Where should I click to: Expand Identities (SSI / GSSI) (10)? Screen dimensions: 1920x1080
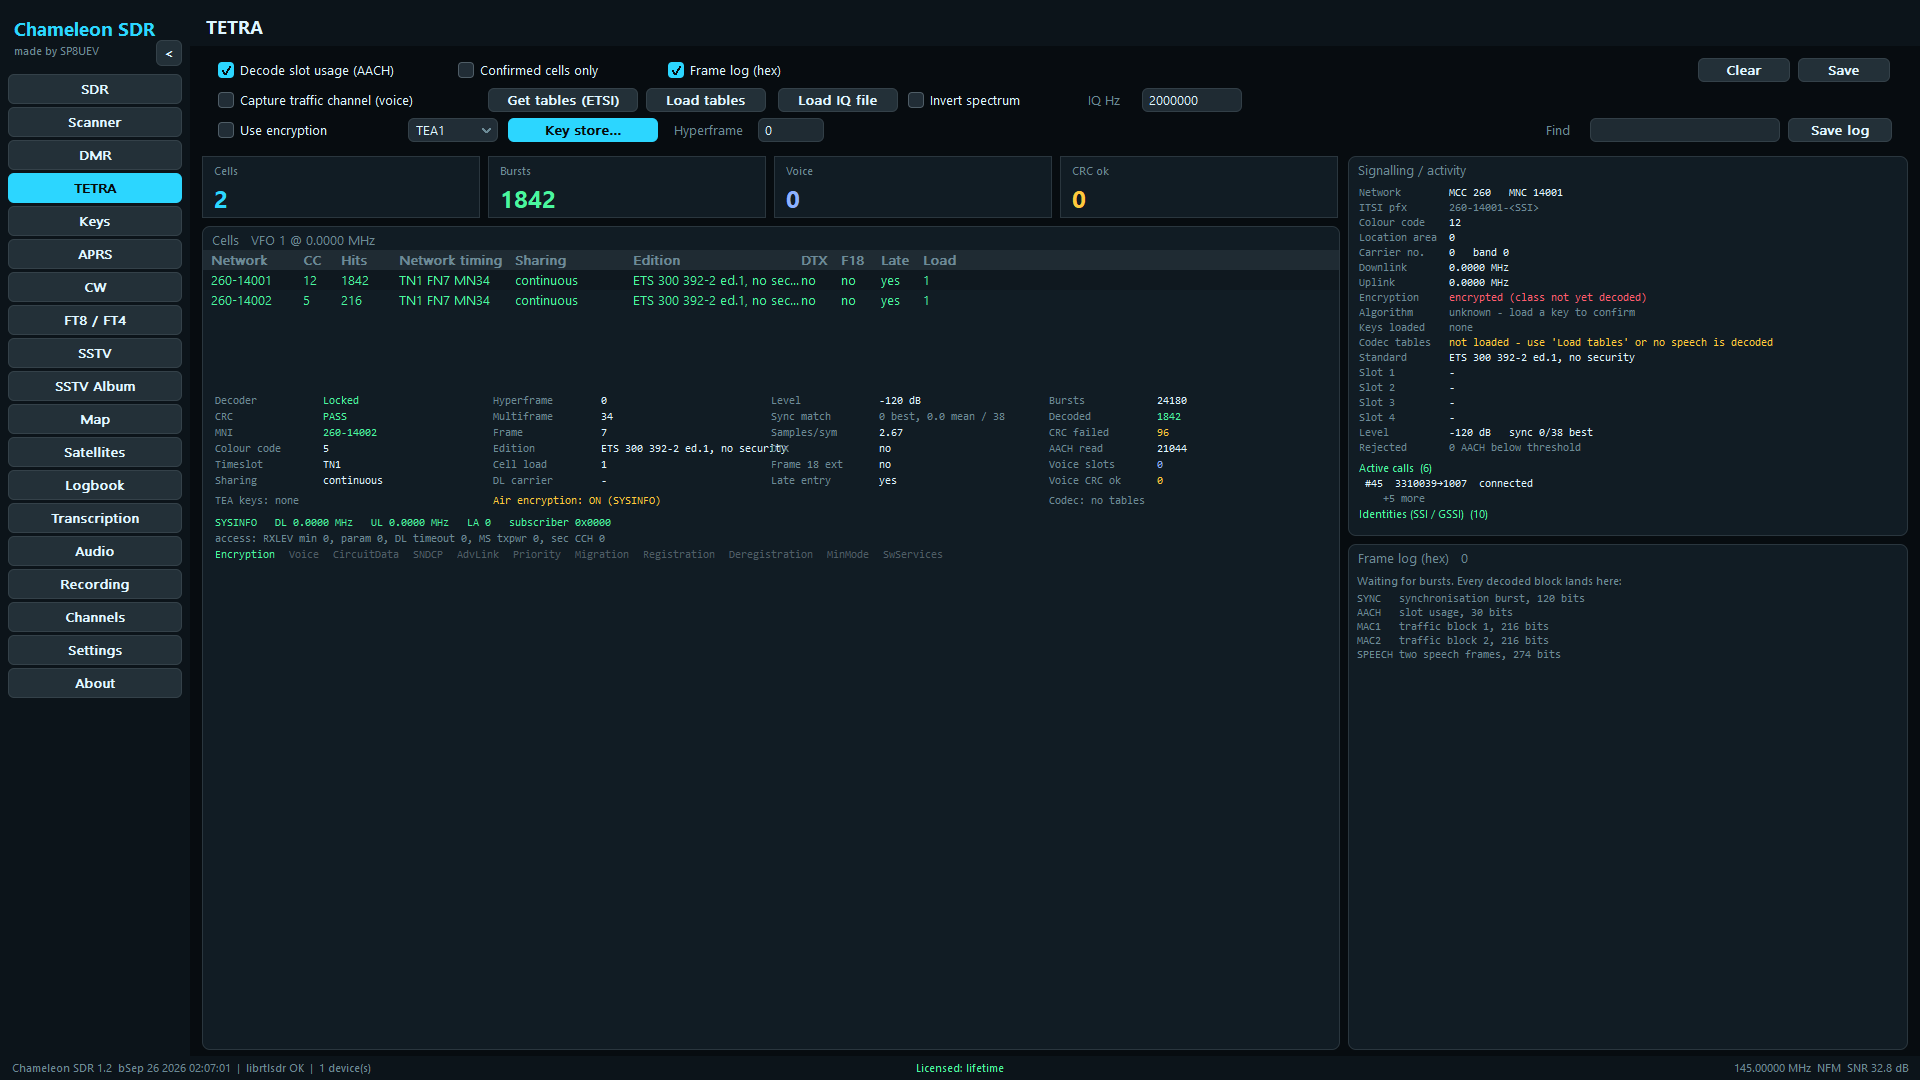pos(1423,514)
